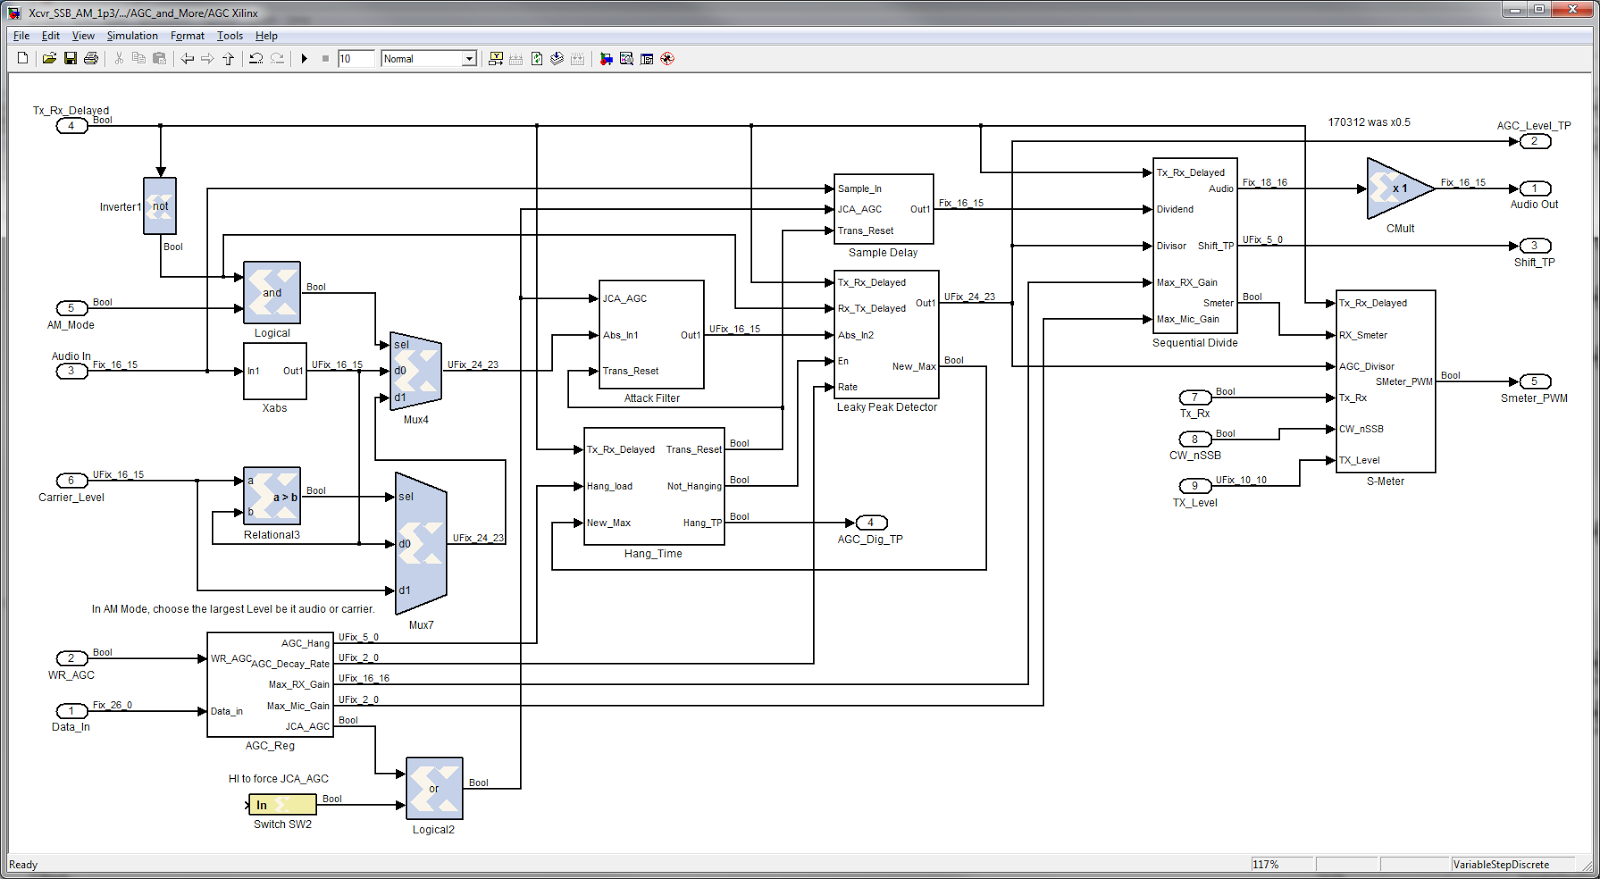The image size is (1600, 879).
Task: Toggle the Switch SW2 block
Action: (283, 805)
